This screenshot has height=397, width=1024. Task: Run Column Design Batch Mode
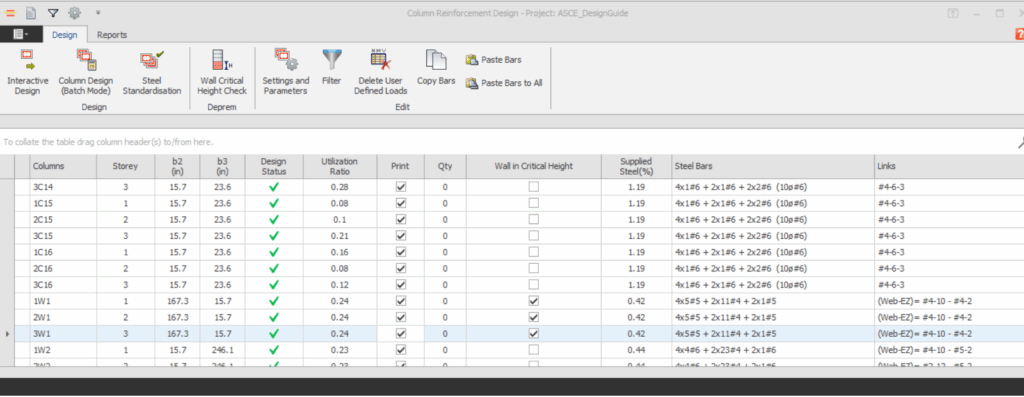86,72
